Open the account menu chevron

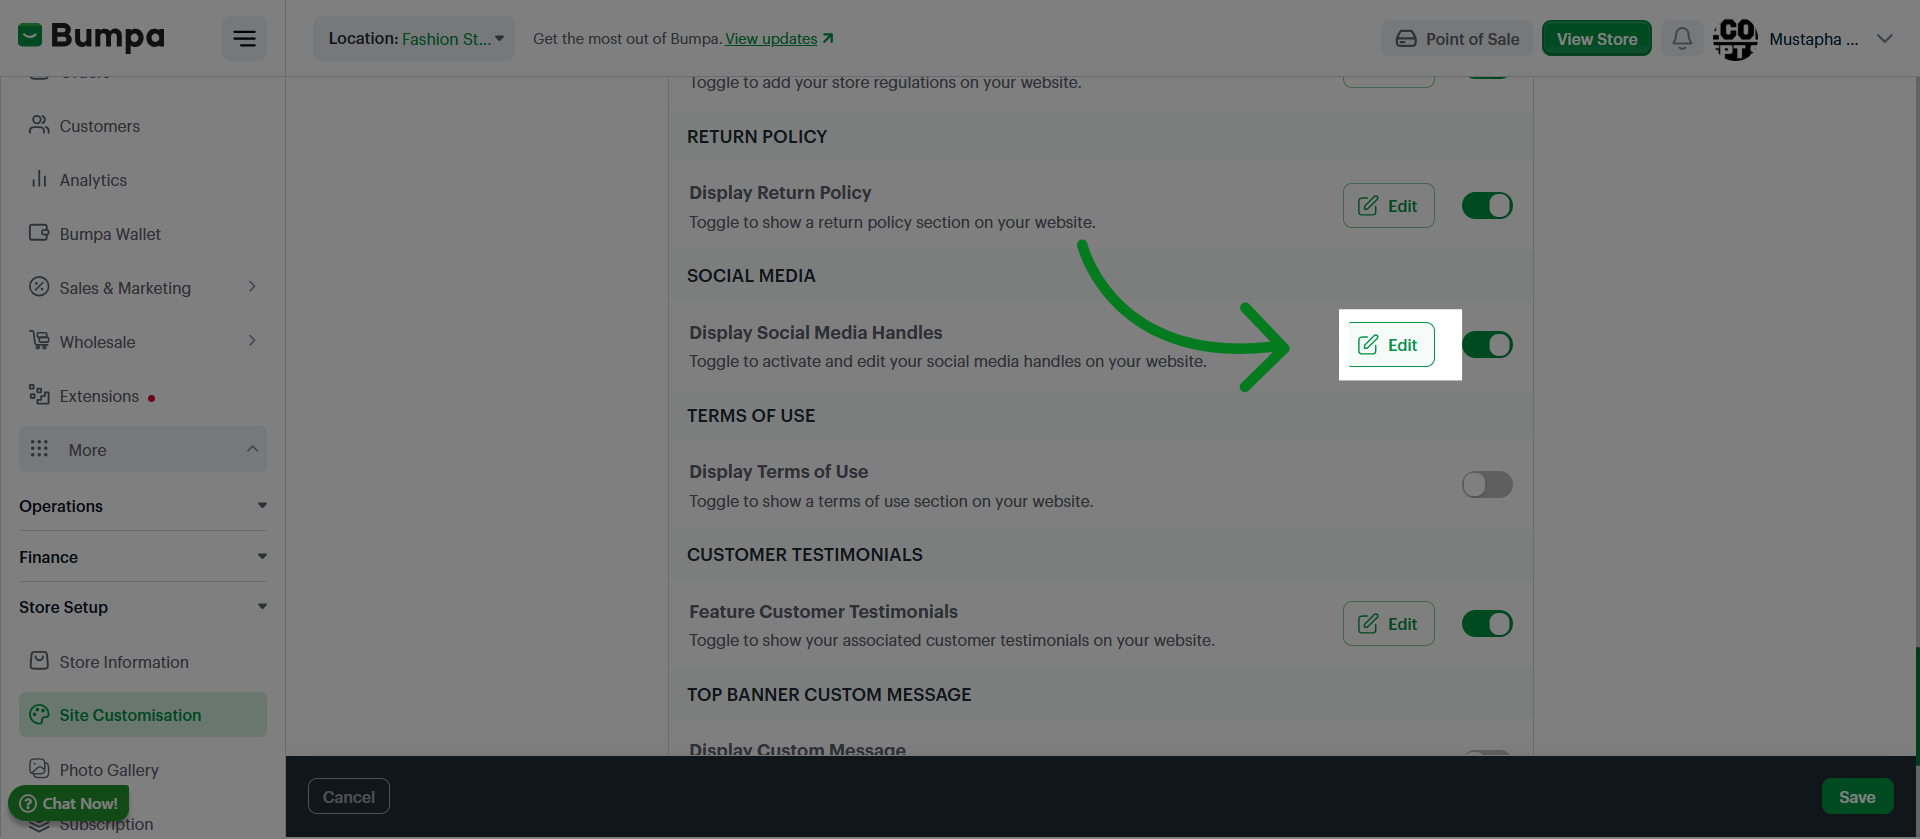(1885, 39)
